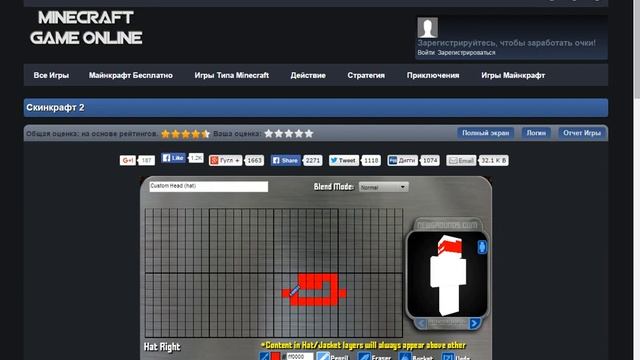Click the Undo tool icon
This screenshot has width=640, height=360.
coord(448,357)
